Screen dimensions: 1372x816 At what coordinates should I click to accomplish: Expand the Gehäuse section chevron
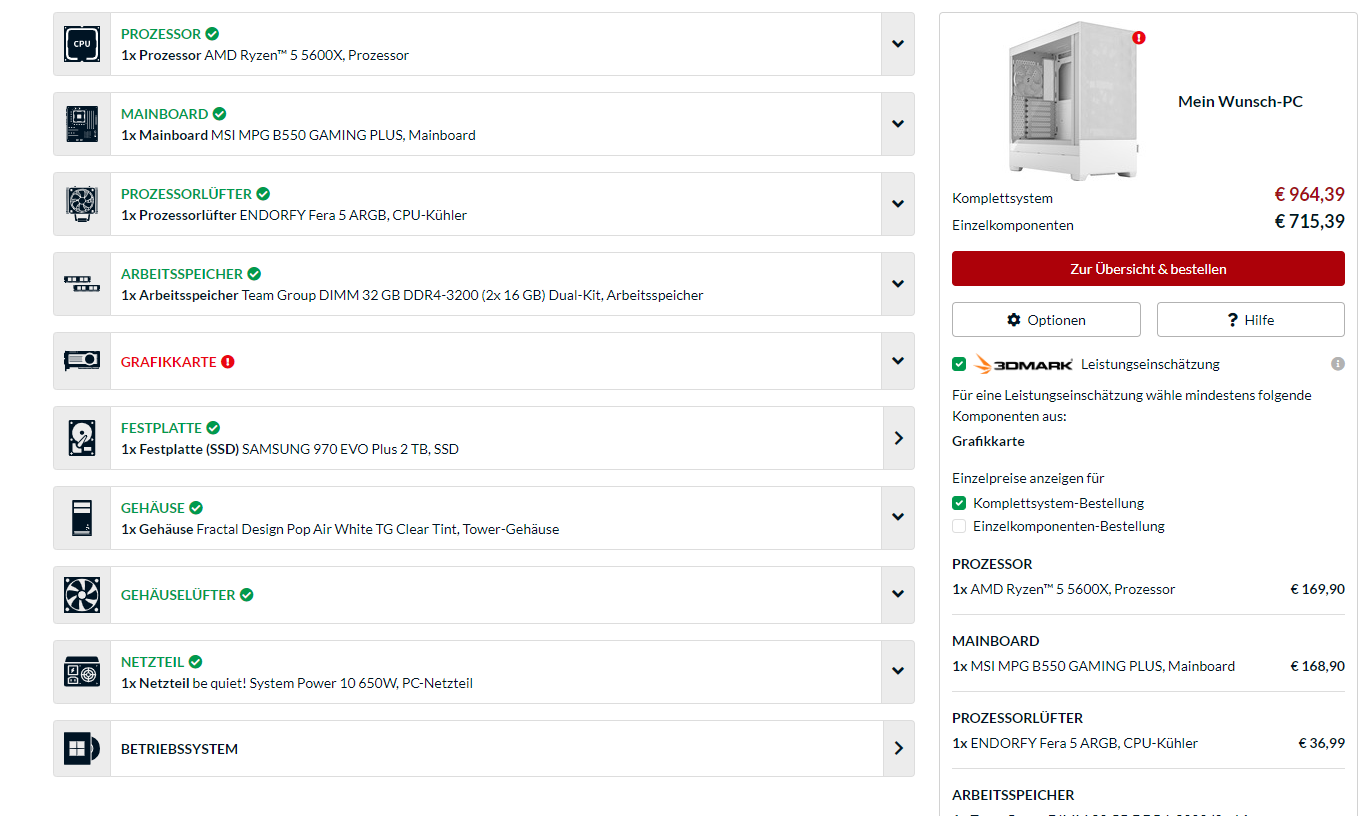click(898, 518)
